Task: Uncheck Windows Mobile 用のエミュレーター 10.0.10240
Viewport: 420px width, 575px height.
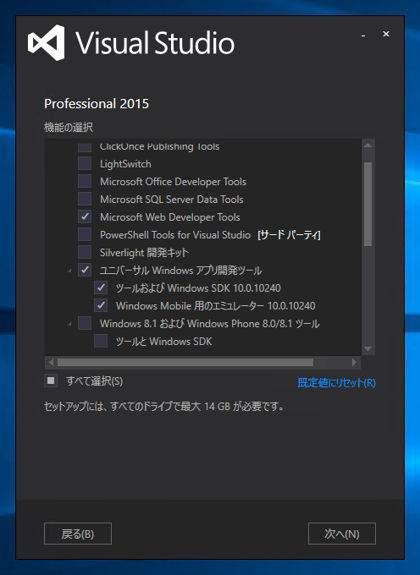Action: pos(101,305)
